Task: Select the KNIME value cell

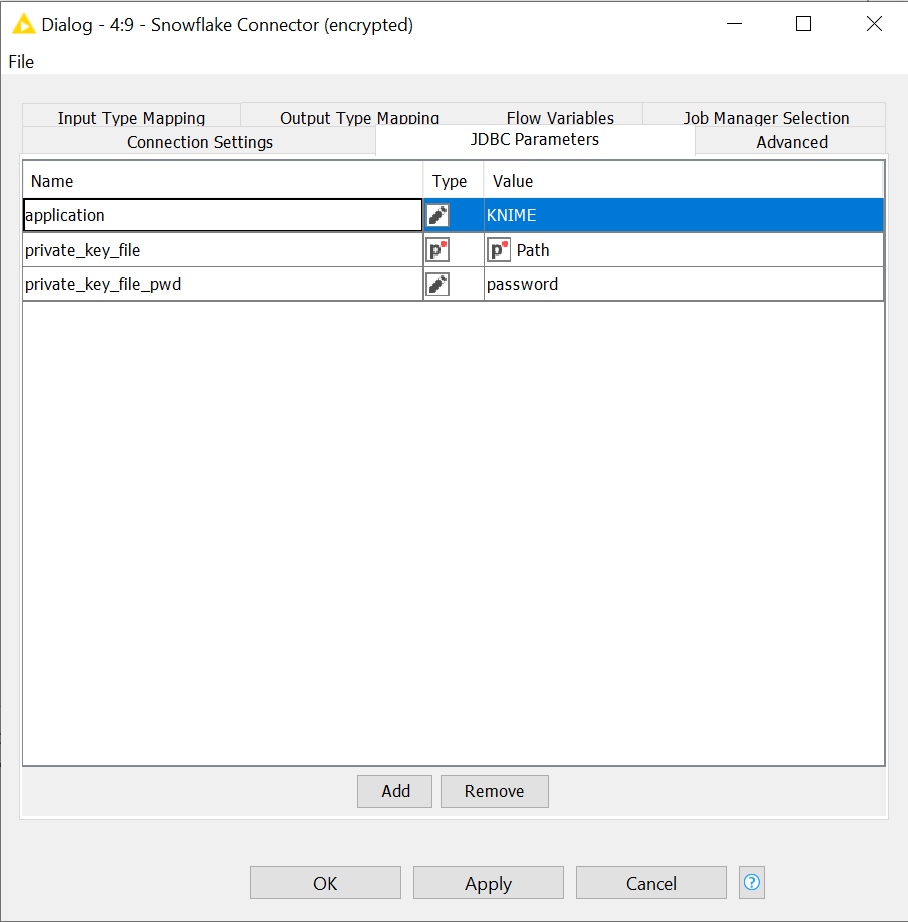Action: click(x=684, y=215)
